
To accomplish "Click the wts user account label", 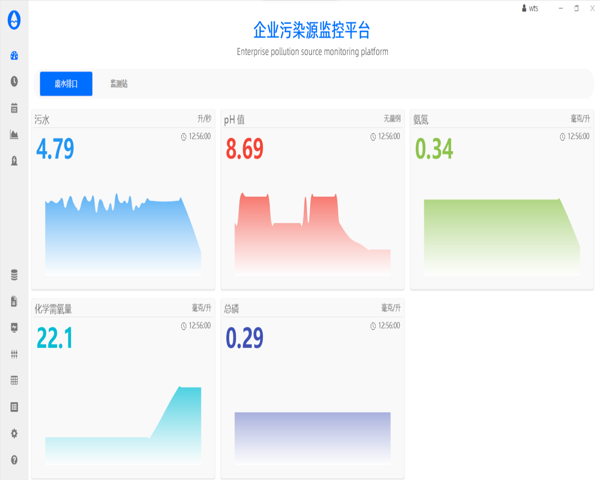I will click(x=530, y=8).
